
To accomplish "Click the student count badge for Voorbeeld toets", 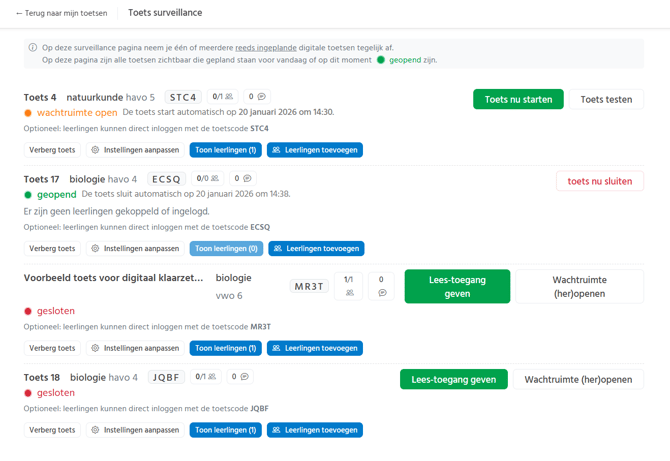I will (x=348, y=286).
